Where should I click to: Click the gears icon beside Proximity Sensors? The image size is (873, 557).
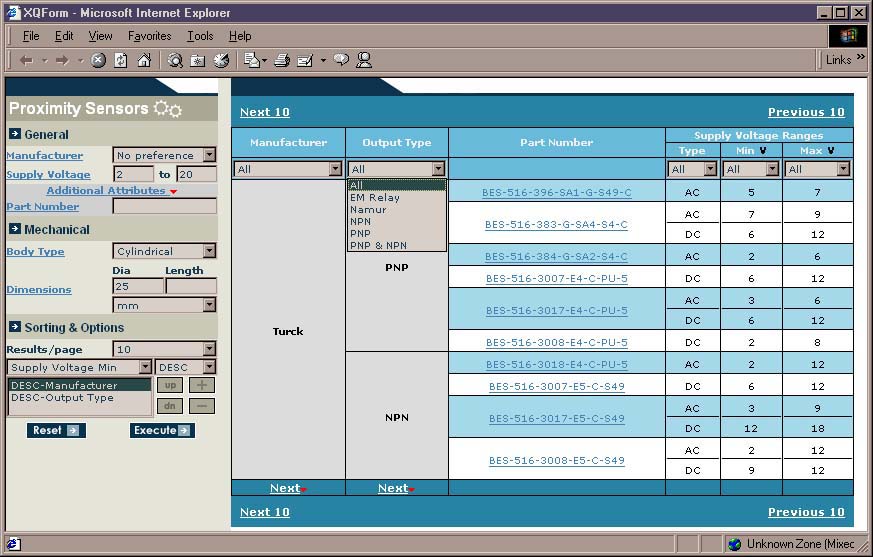point(168,109)
